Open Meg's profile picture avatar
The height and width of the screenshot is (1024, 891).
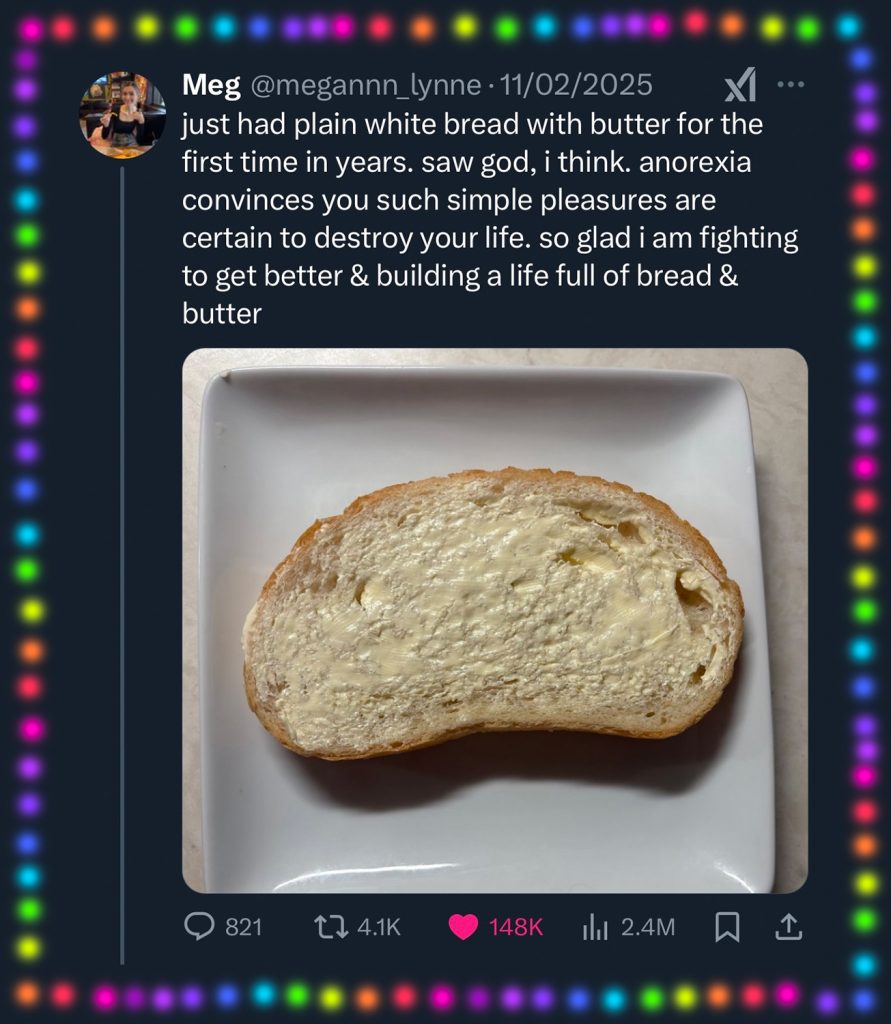pyautogui.click(x=122, y=114)
